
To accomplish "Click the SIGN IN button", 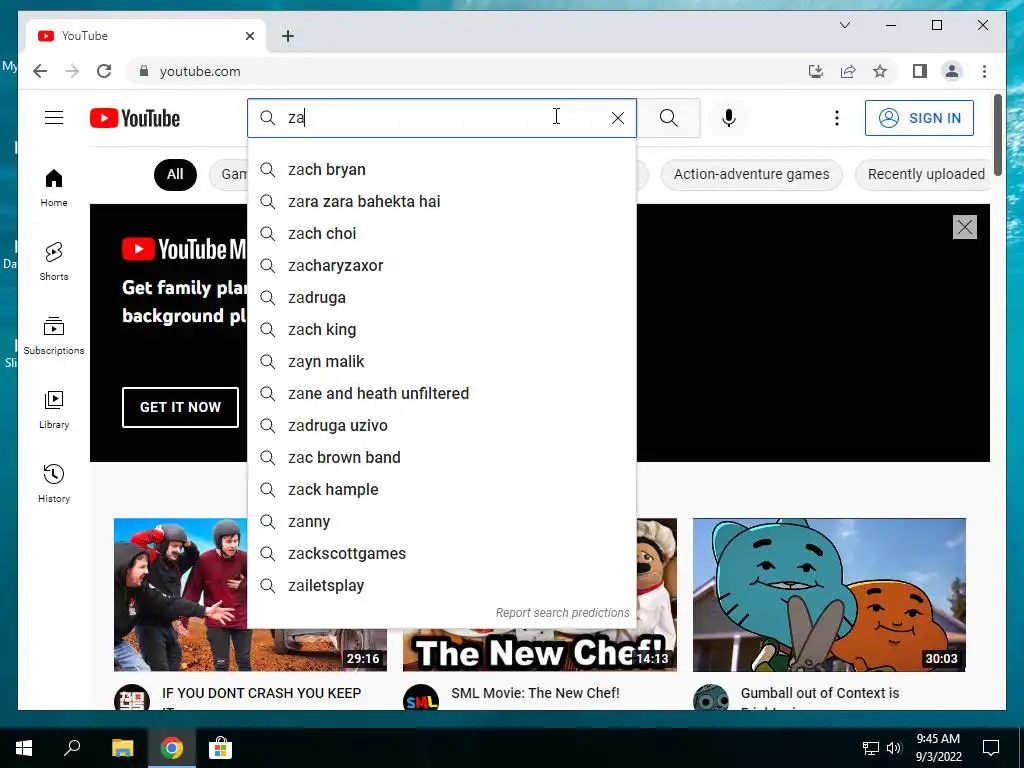I will (x=919, y=118).
